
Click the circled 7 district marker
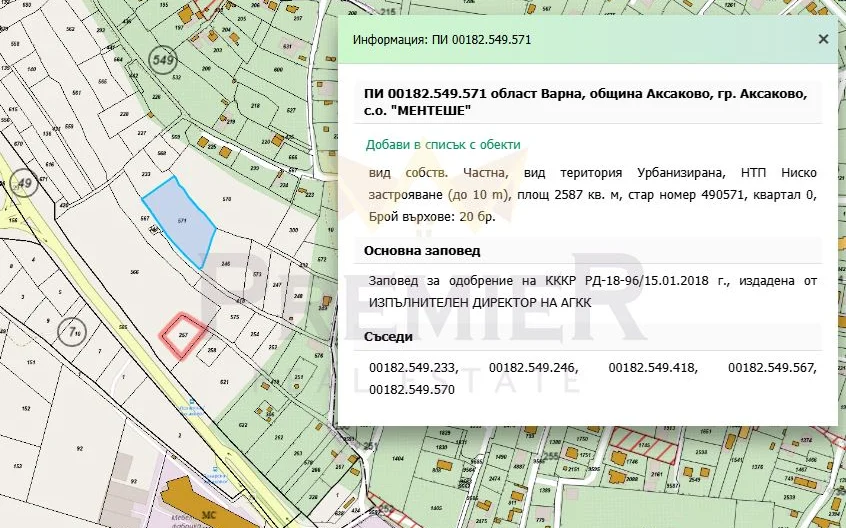pyautogui.click(x=72, y=330)
